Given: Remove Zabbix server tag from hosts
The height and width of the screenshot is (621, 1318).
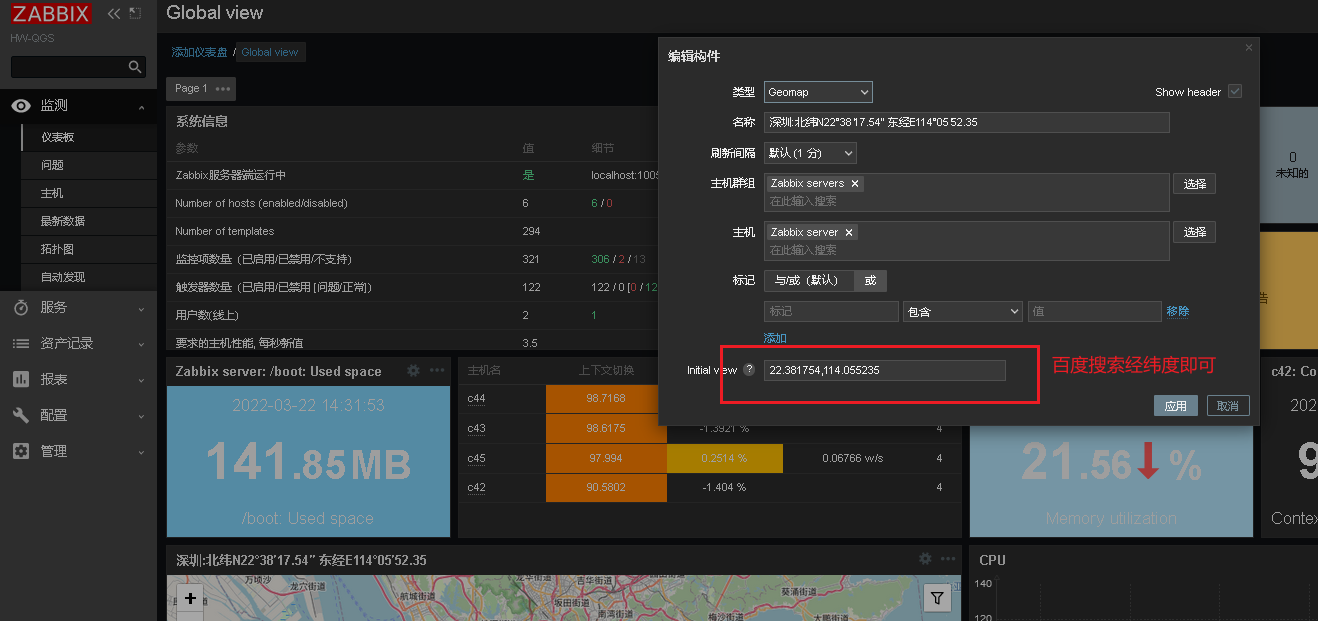Looking at the screenshot, I should coord(849,232).
